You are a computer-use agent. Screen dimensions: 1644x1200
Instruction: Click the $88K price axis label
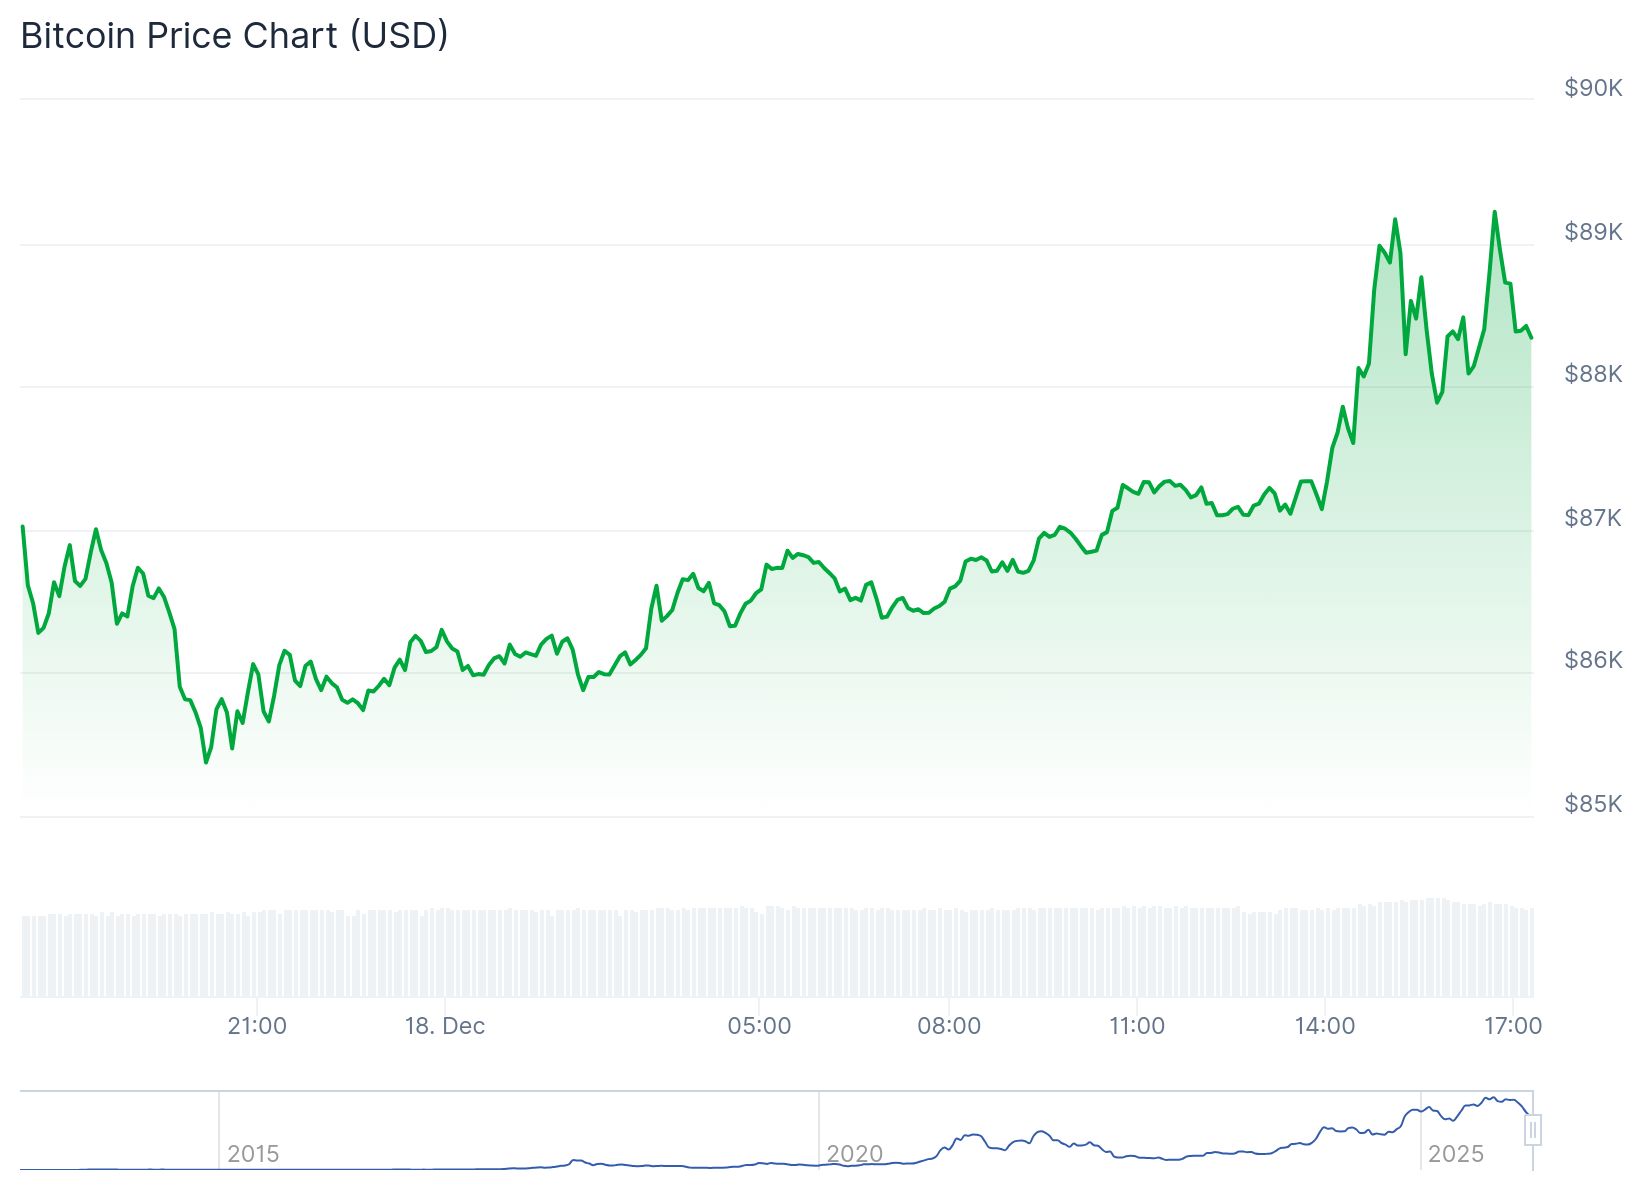(1593, 374)
